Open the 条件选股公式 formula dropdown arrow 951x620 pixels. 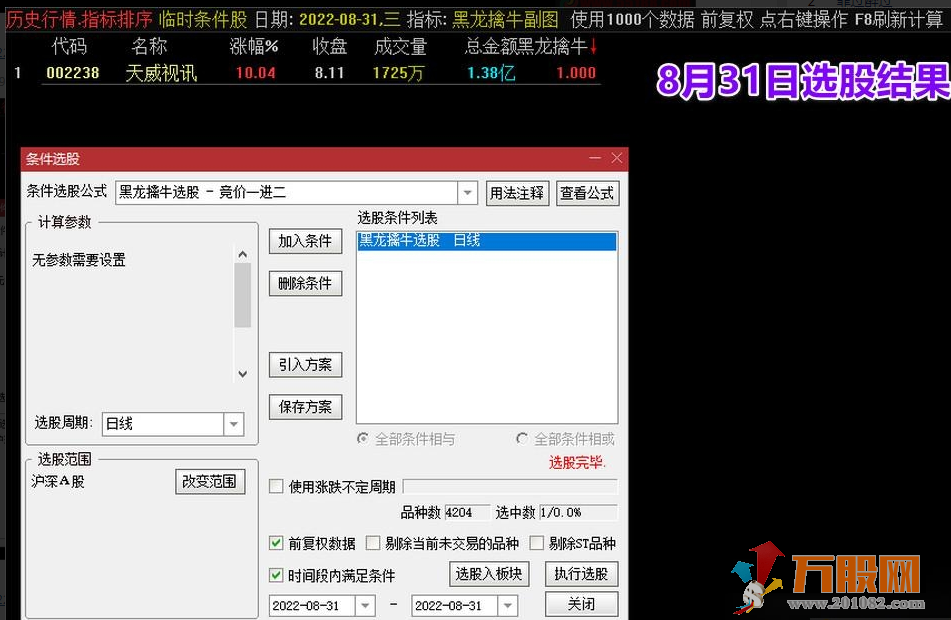tap(467, 193)
